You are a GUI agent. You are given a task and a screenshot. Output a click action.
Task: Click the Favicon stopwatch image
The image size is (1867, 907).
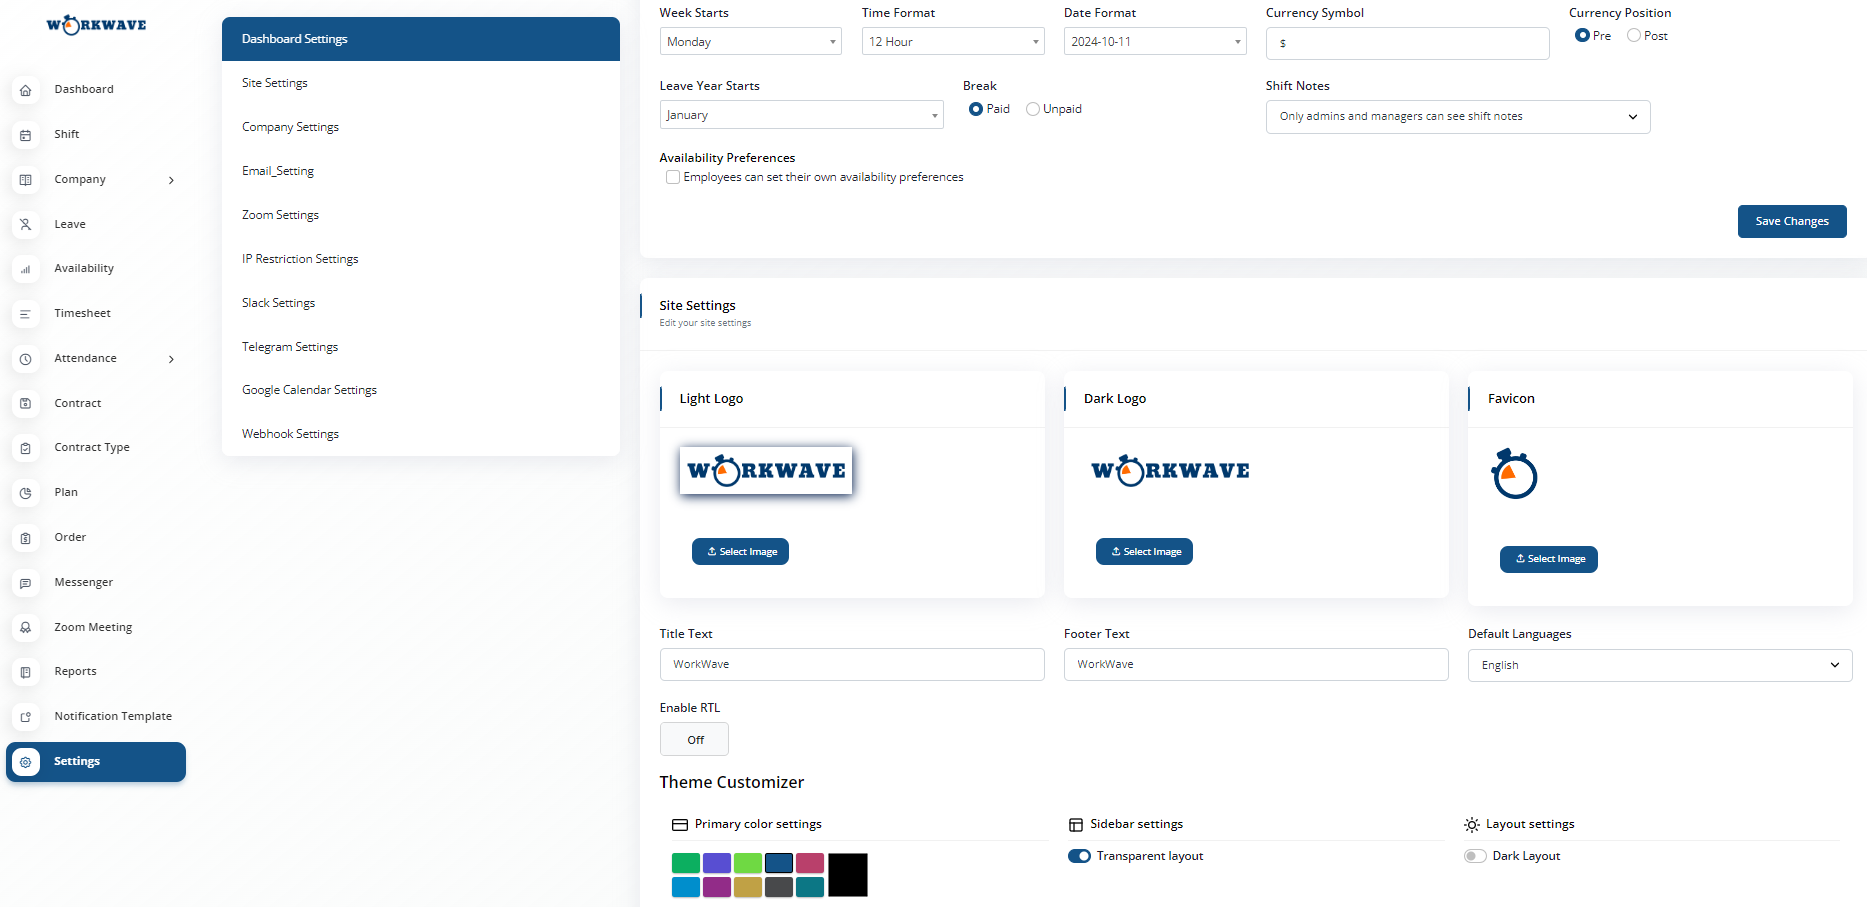(1514, 474)
